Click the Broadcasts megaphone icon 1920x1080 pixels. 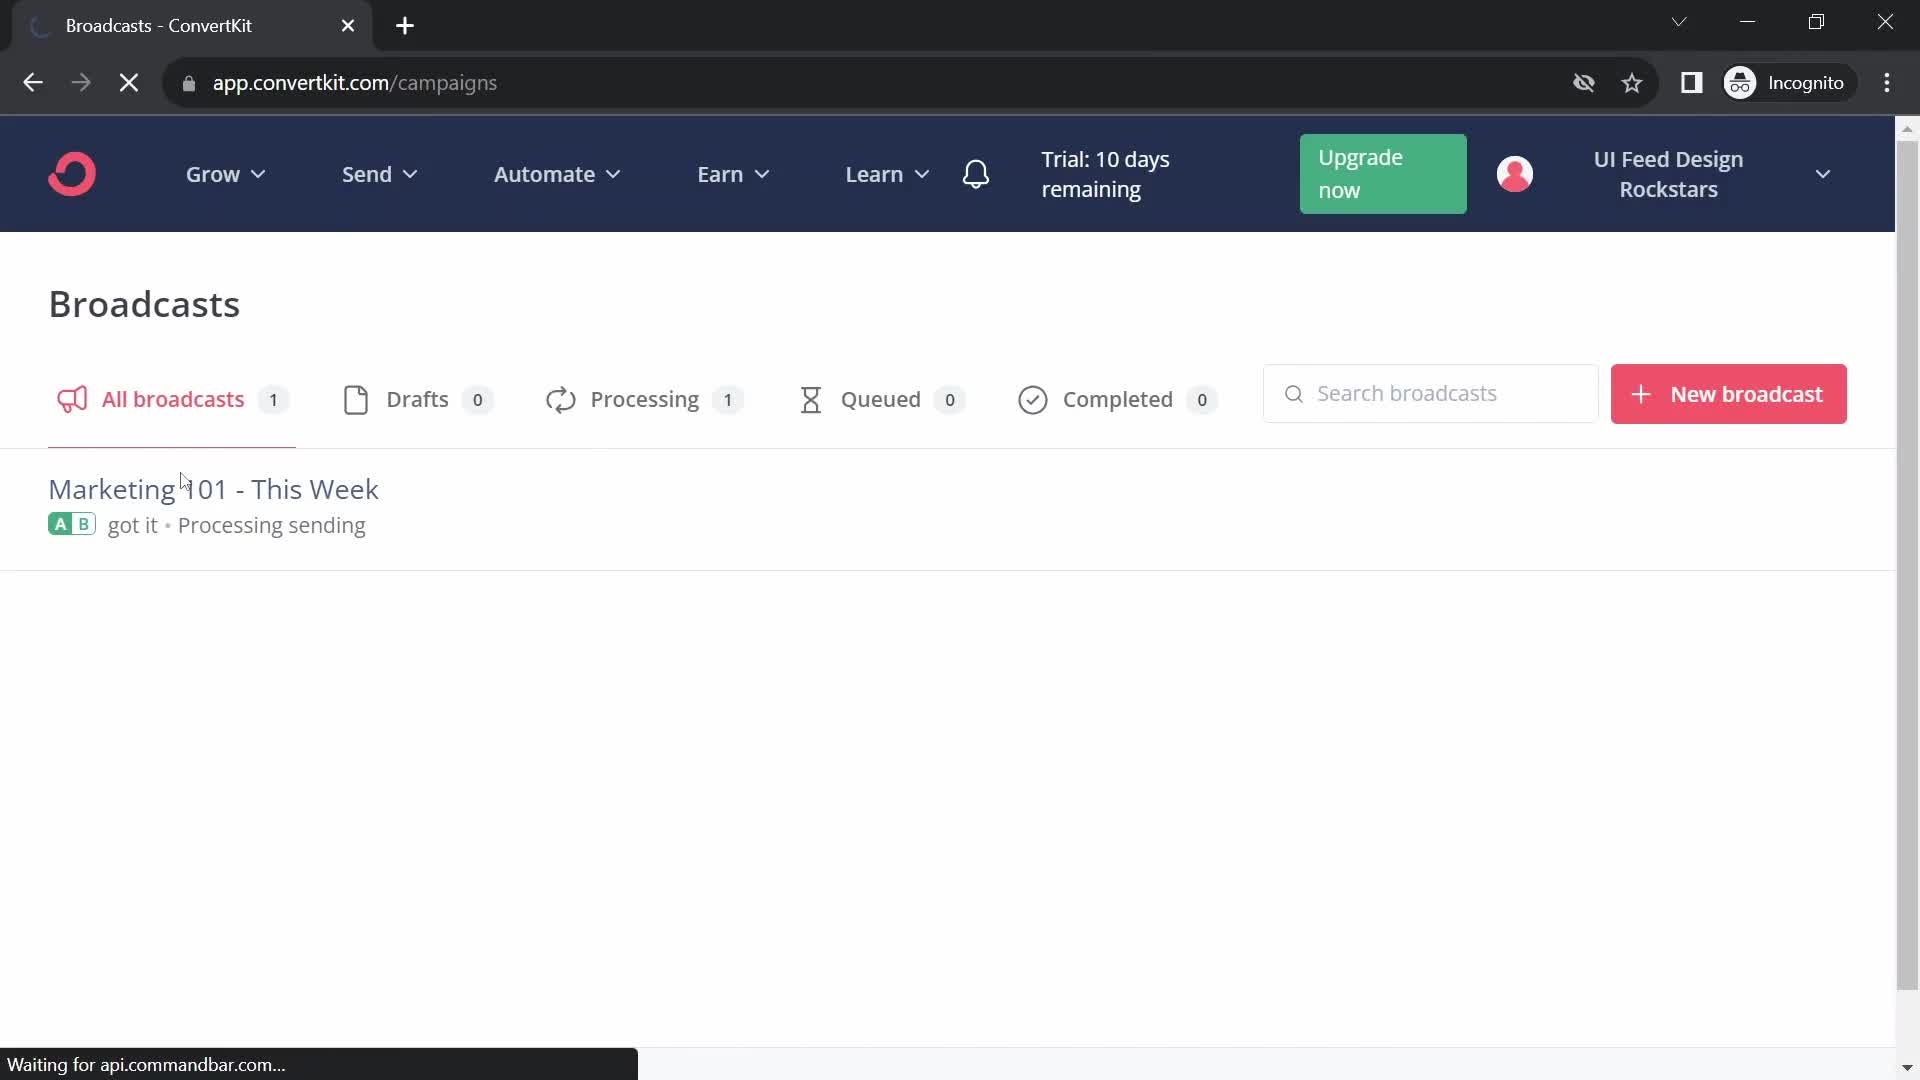click(x=71, y=400)
